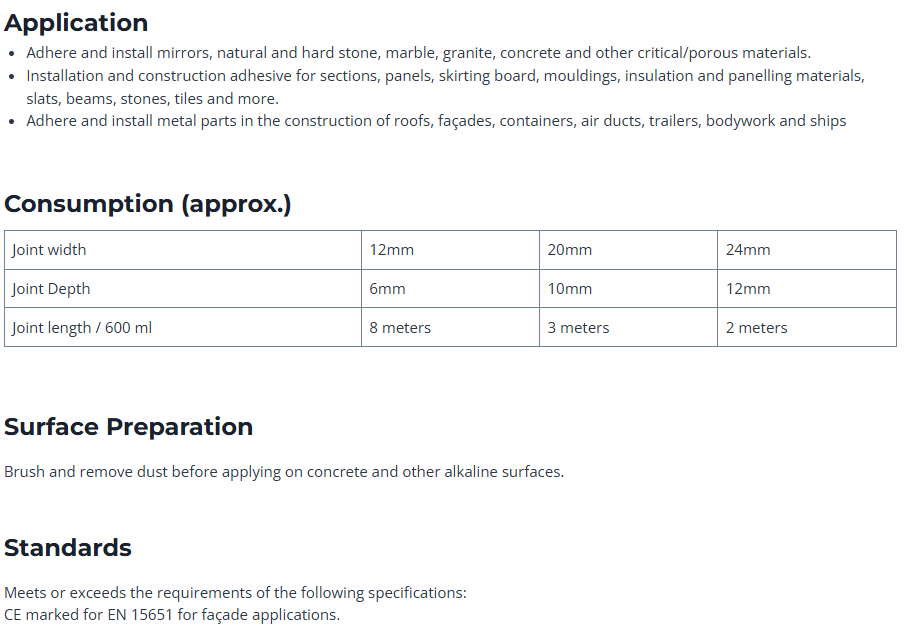Select the Joint Depth table cell
This screenshot has height=627, width=904.
pyautogui.click(x=51, y=289)
